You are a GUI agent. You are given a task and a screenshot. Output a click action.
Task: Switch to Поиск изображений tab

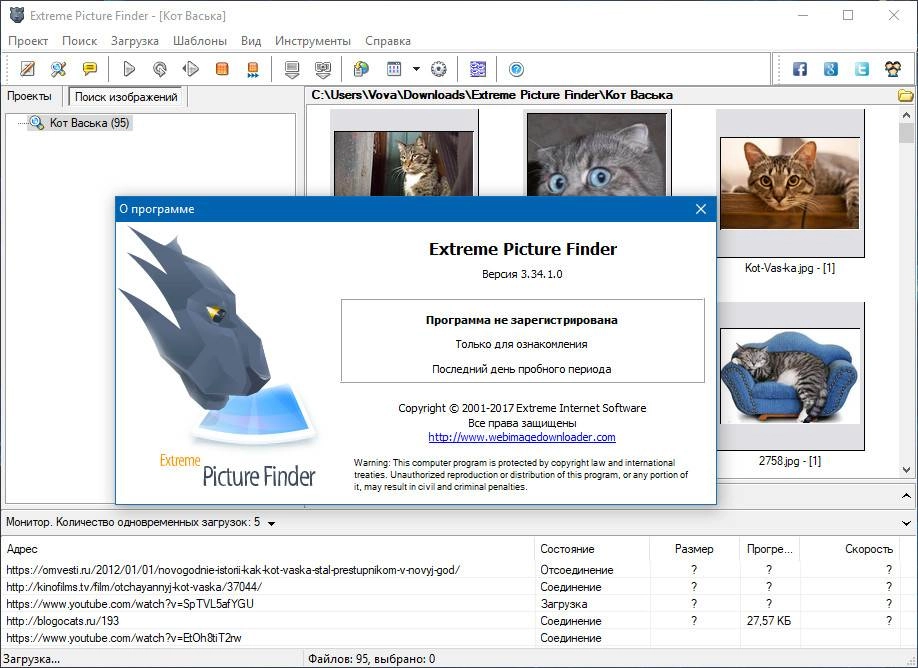click(x=126, y=97)
